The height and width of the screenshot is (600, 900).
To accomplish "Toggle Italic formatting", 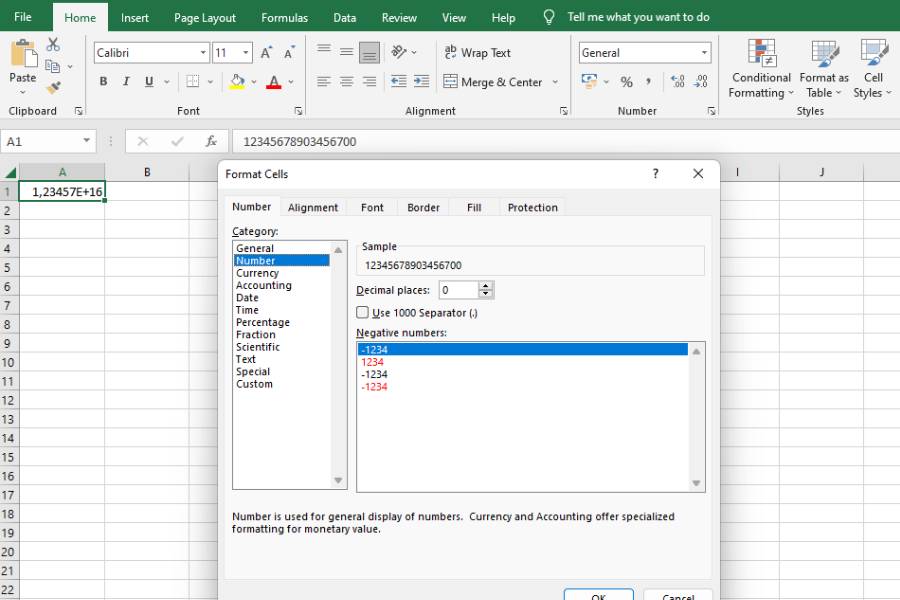I will pyautogui.click(x=126, y=82).
